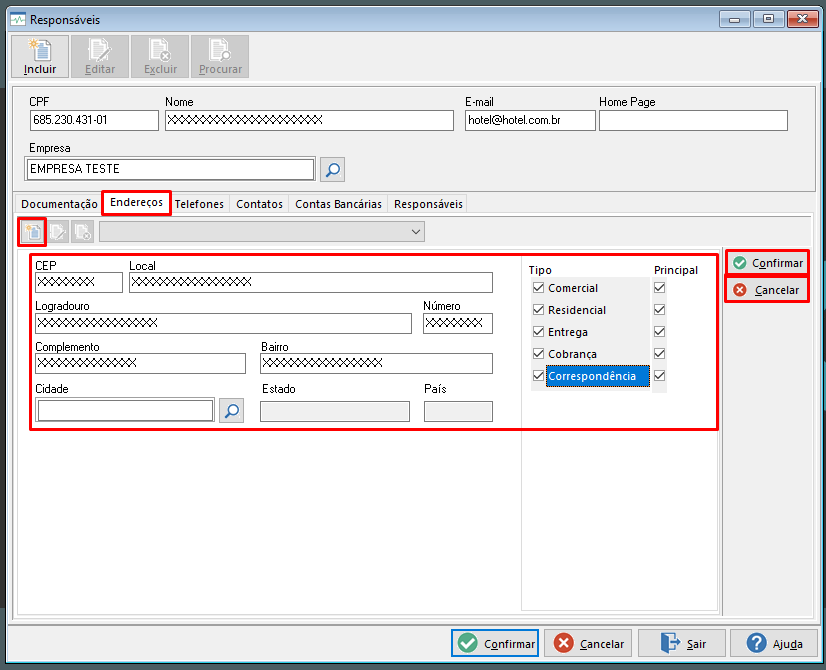Toggle Entrega tipo checkbox
The height and width of the screenshot is (670, 826).
click(538, 332)
